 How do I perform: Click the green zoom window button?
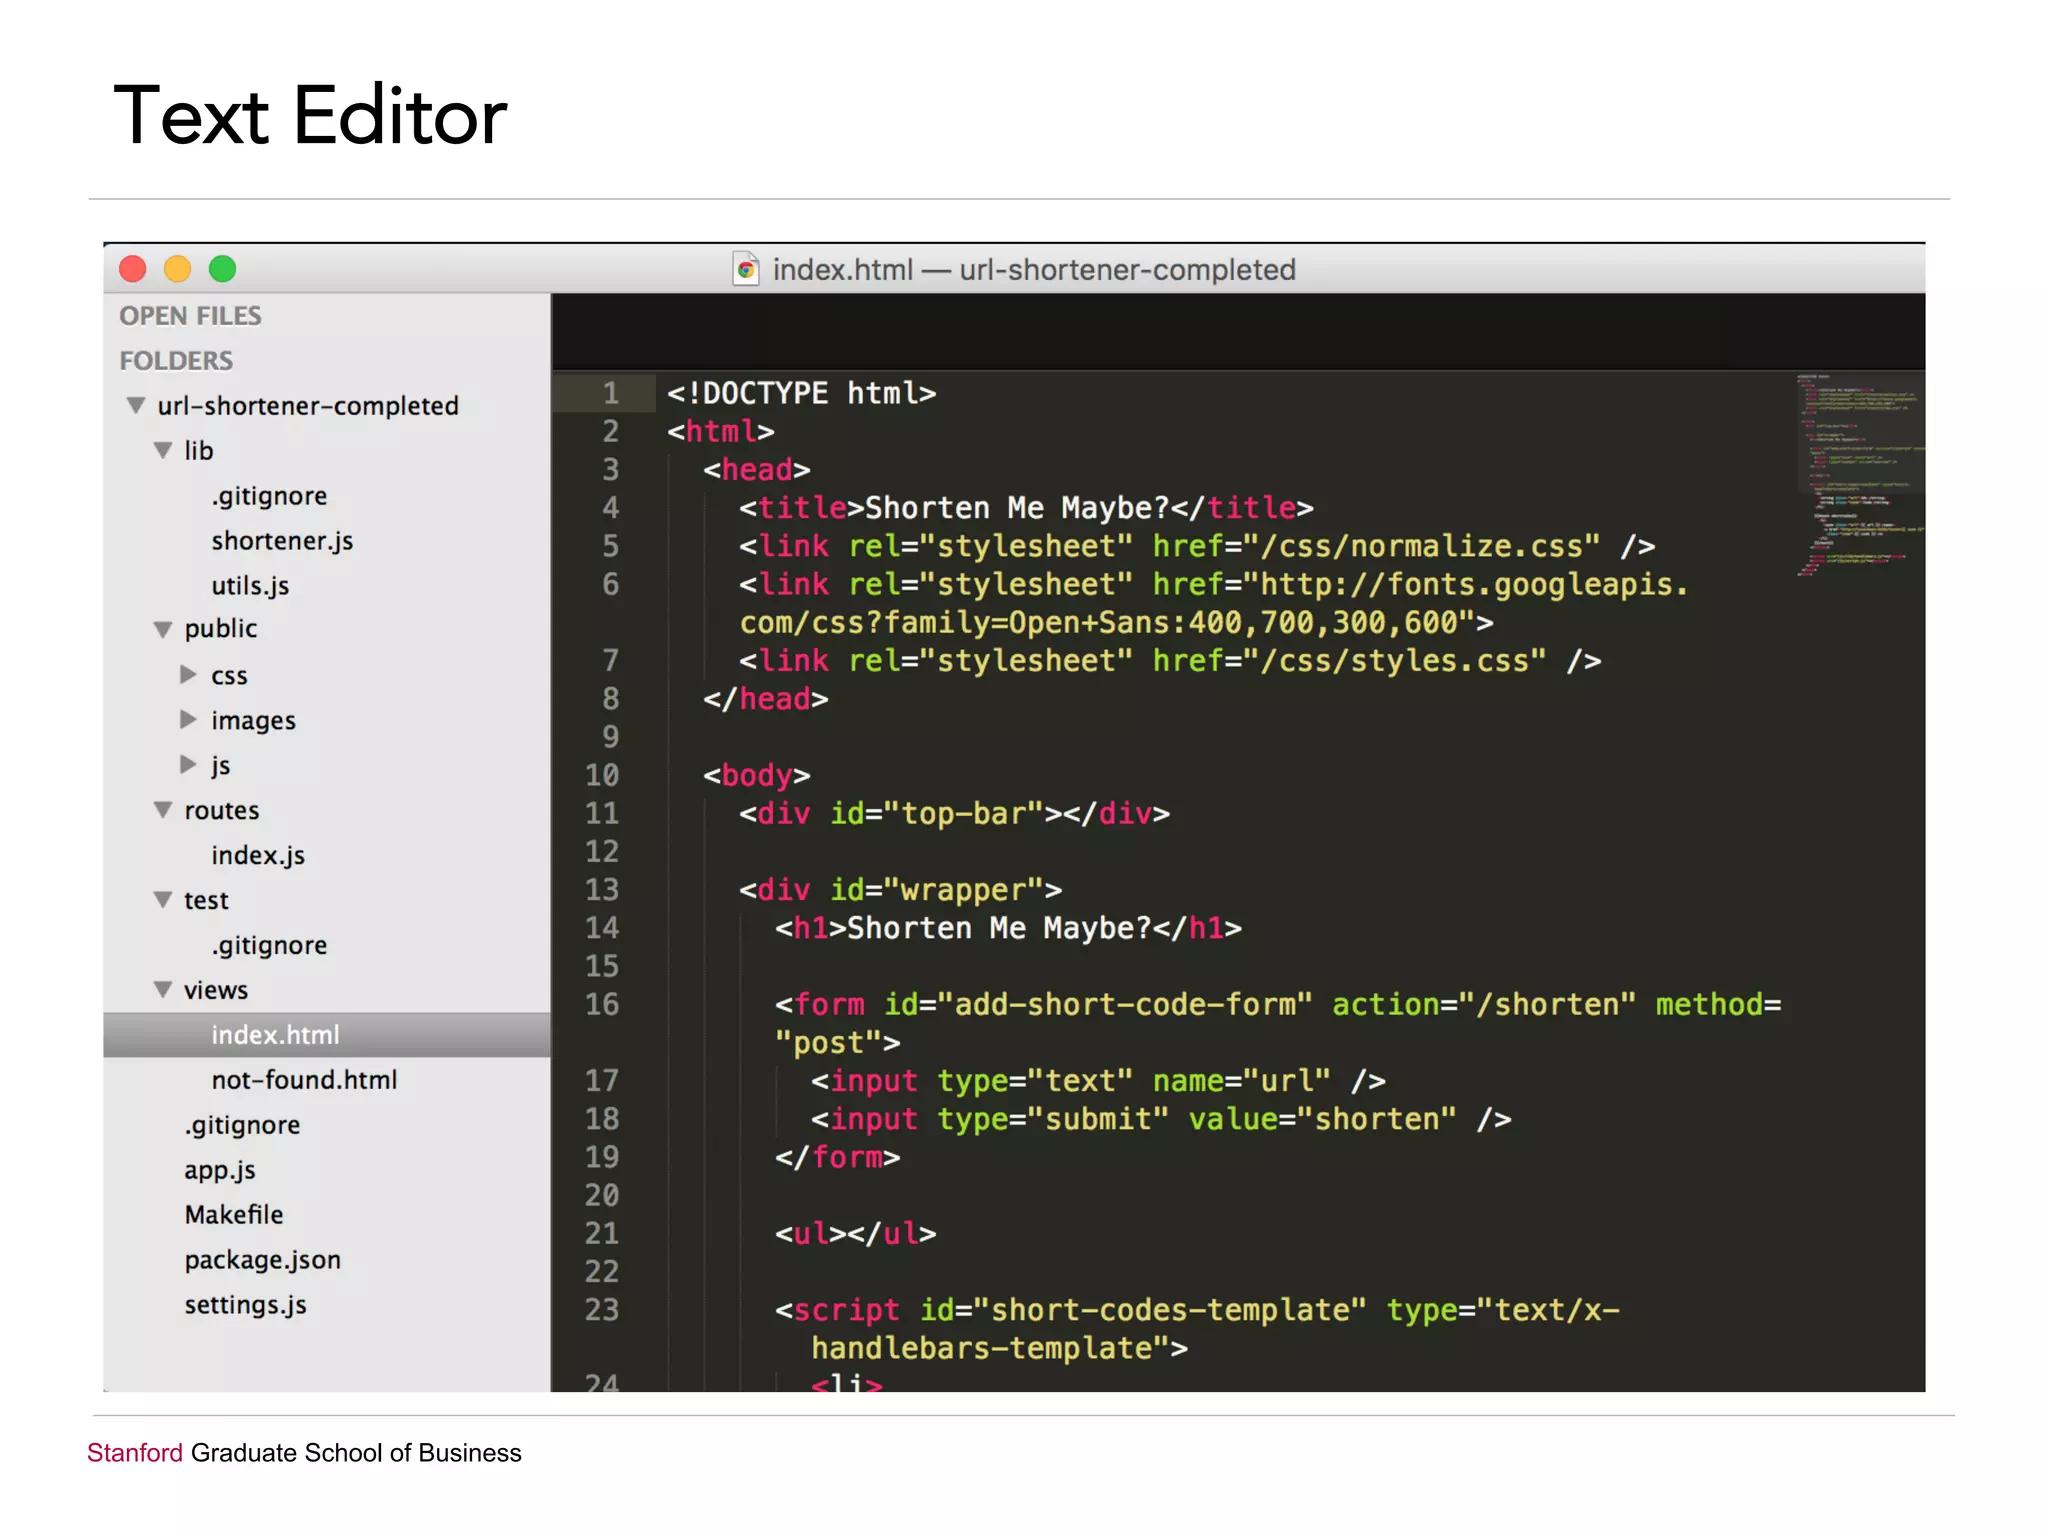pyautogui.click(x=222, y=269)
